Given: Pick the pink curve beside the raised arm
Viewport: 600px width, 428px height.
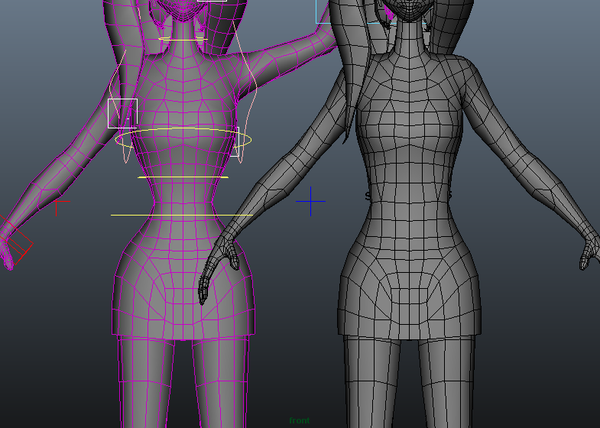Looking at the screenshot, I should click(x=245, y=92).
